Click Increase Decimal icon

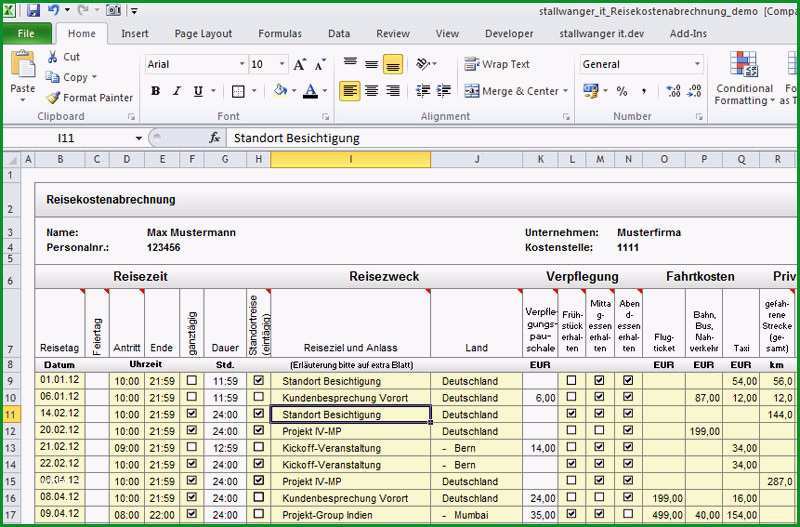tap(673, 91)
